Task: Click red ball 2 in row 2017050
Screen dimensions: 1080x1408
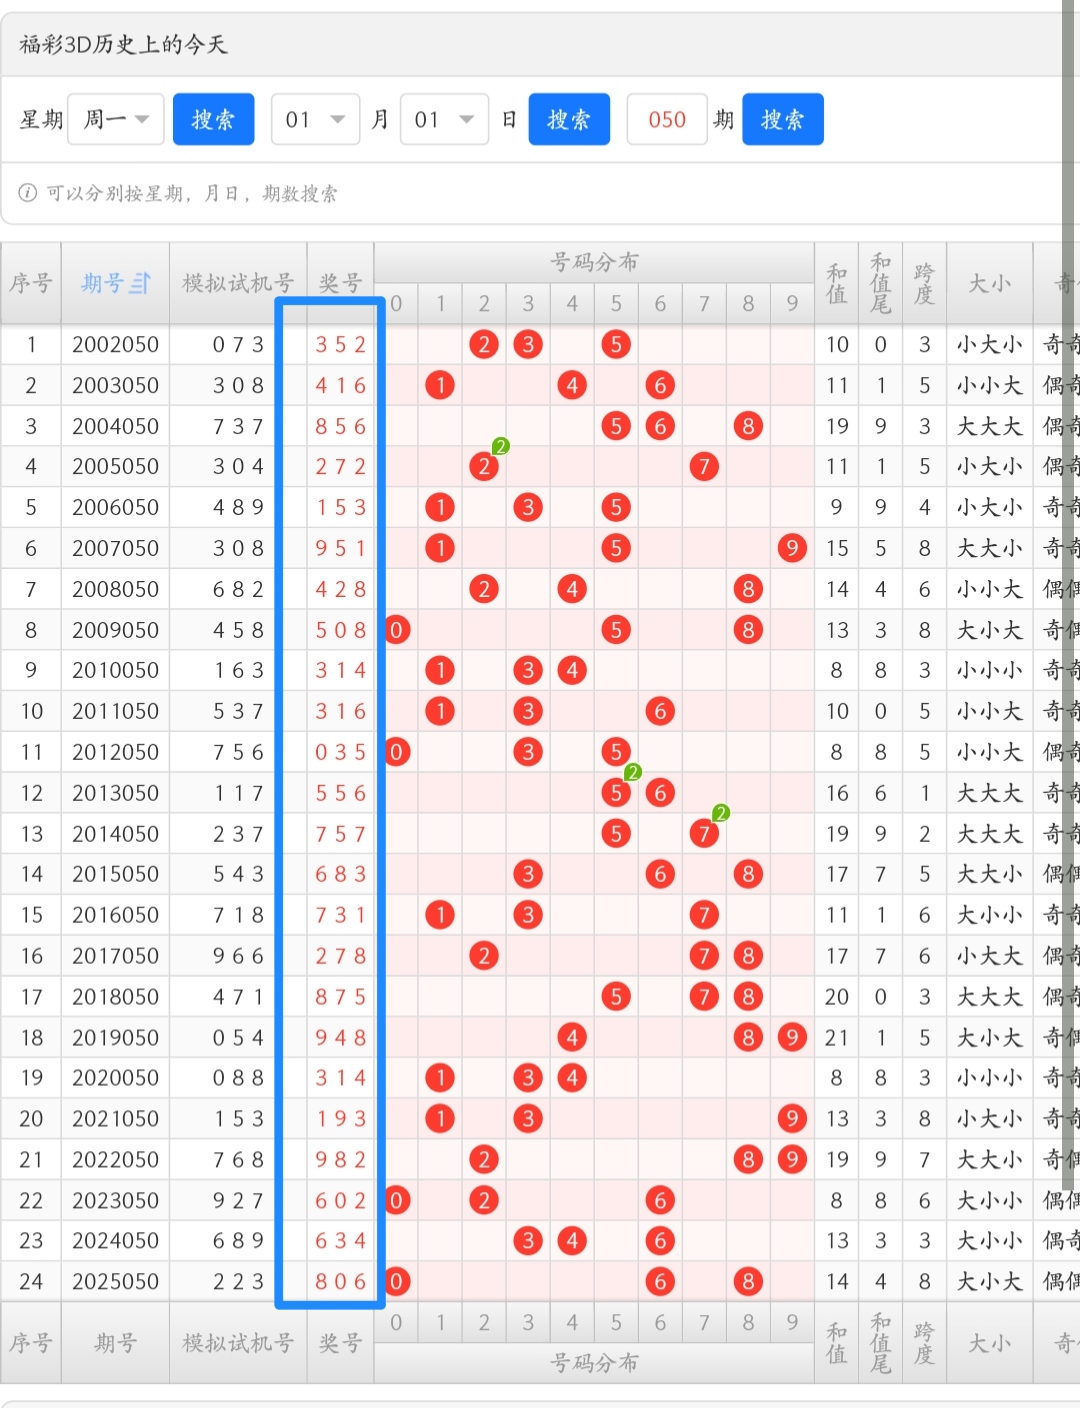Action: point(484,956)
